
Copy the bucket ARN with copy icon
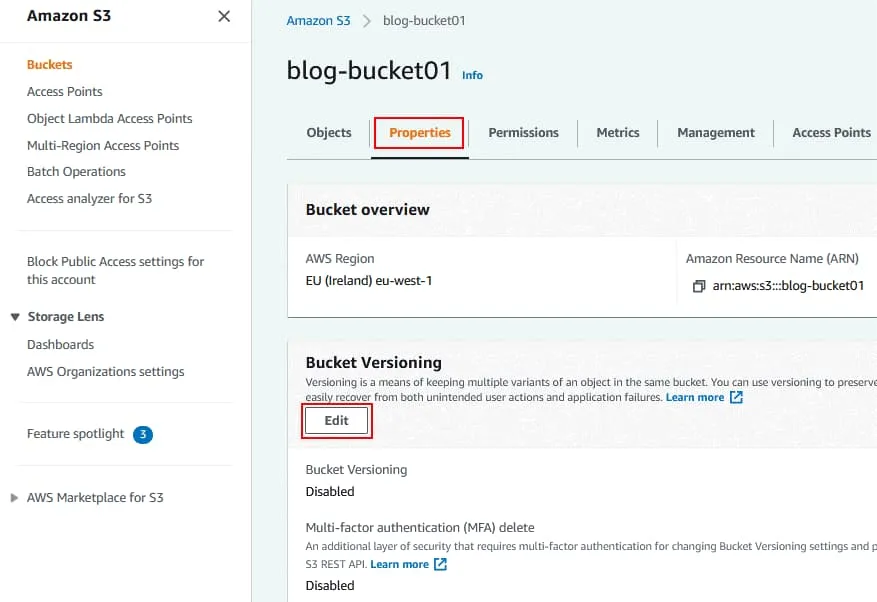click(698, 286)
